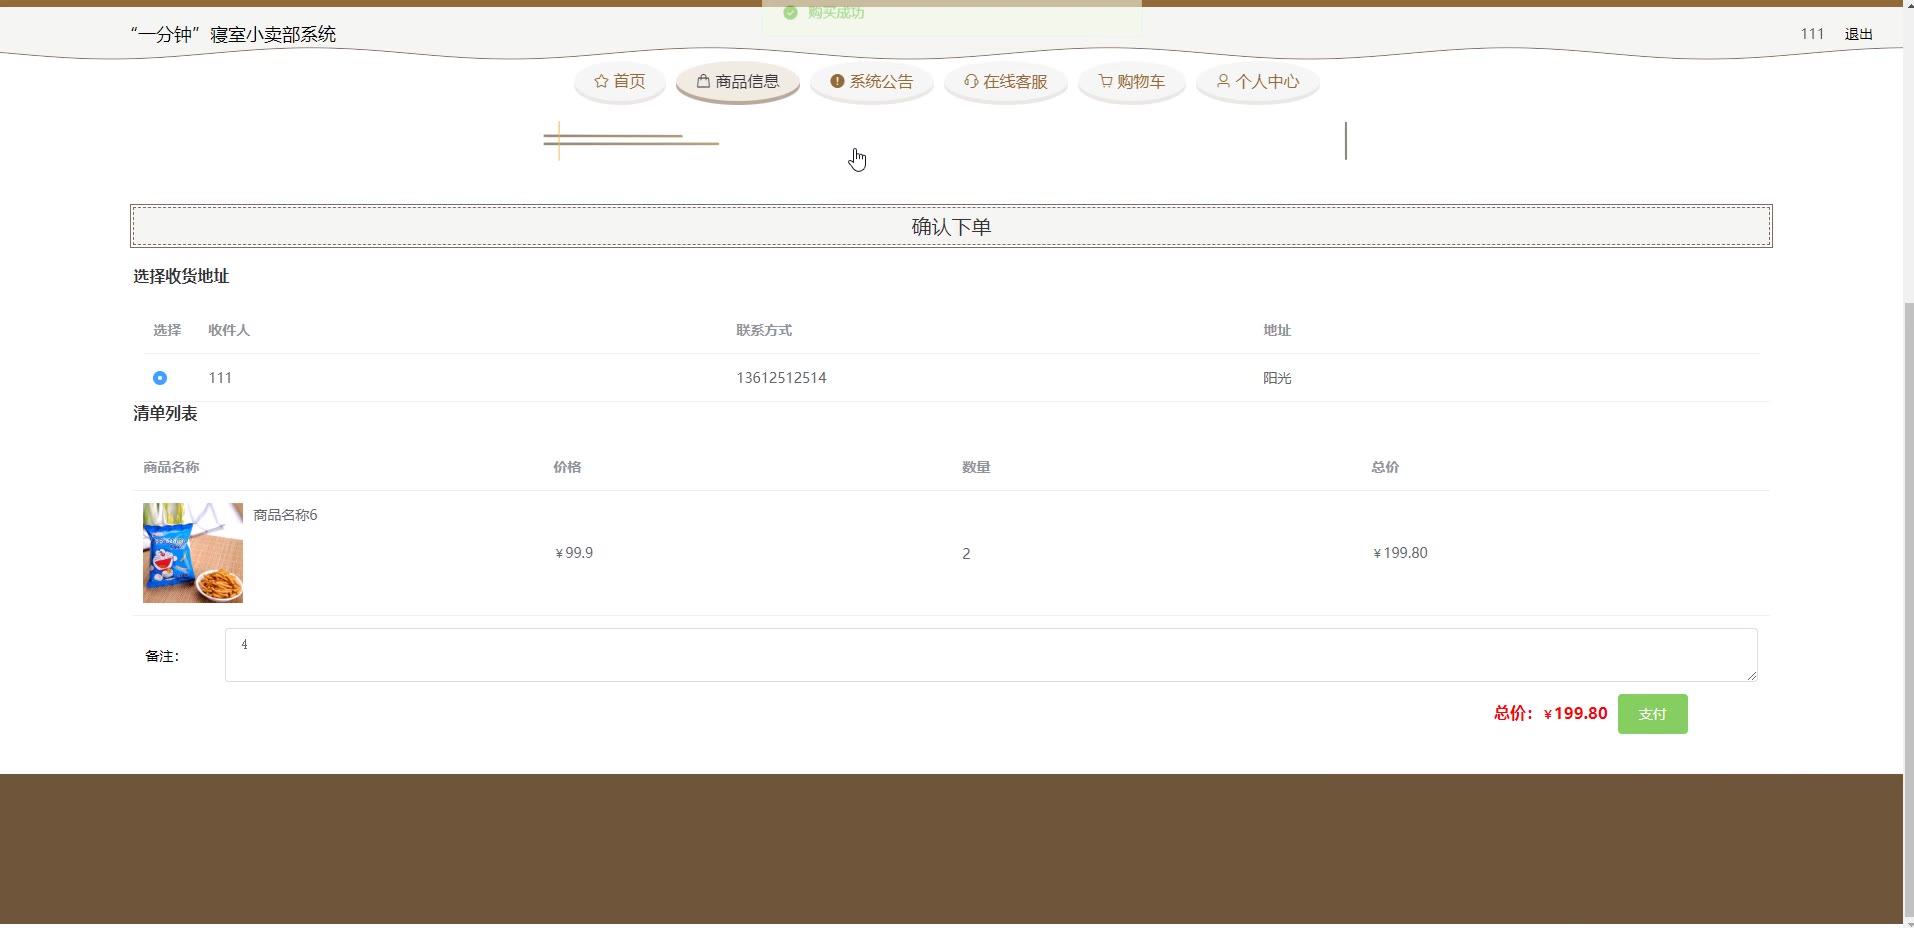Focus the 备注 remarks text box
This screenshot has height=928, width=1914.
(991, 655)
